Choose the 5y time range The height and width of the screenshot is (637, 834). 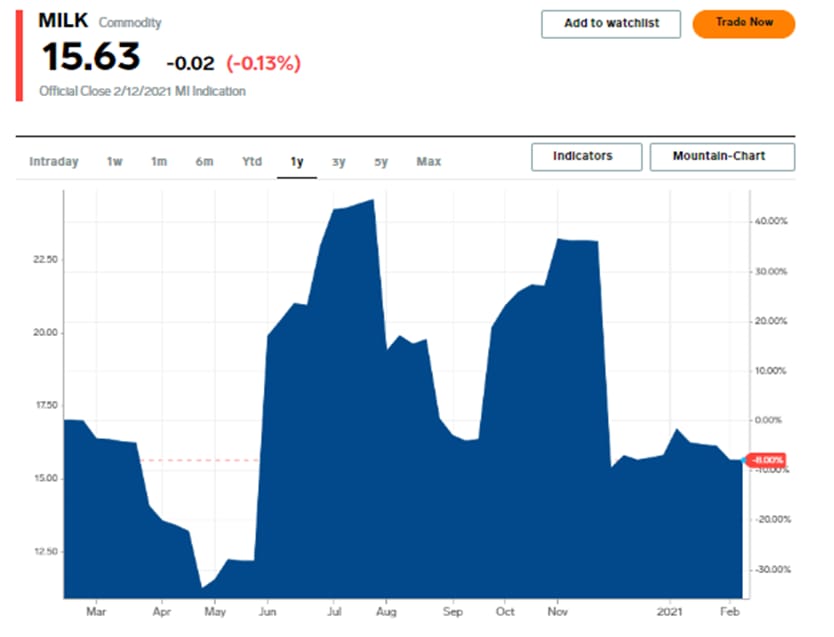[x=381, y=162]
